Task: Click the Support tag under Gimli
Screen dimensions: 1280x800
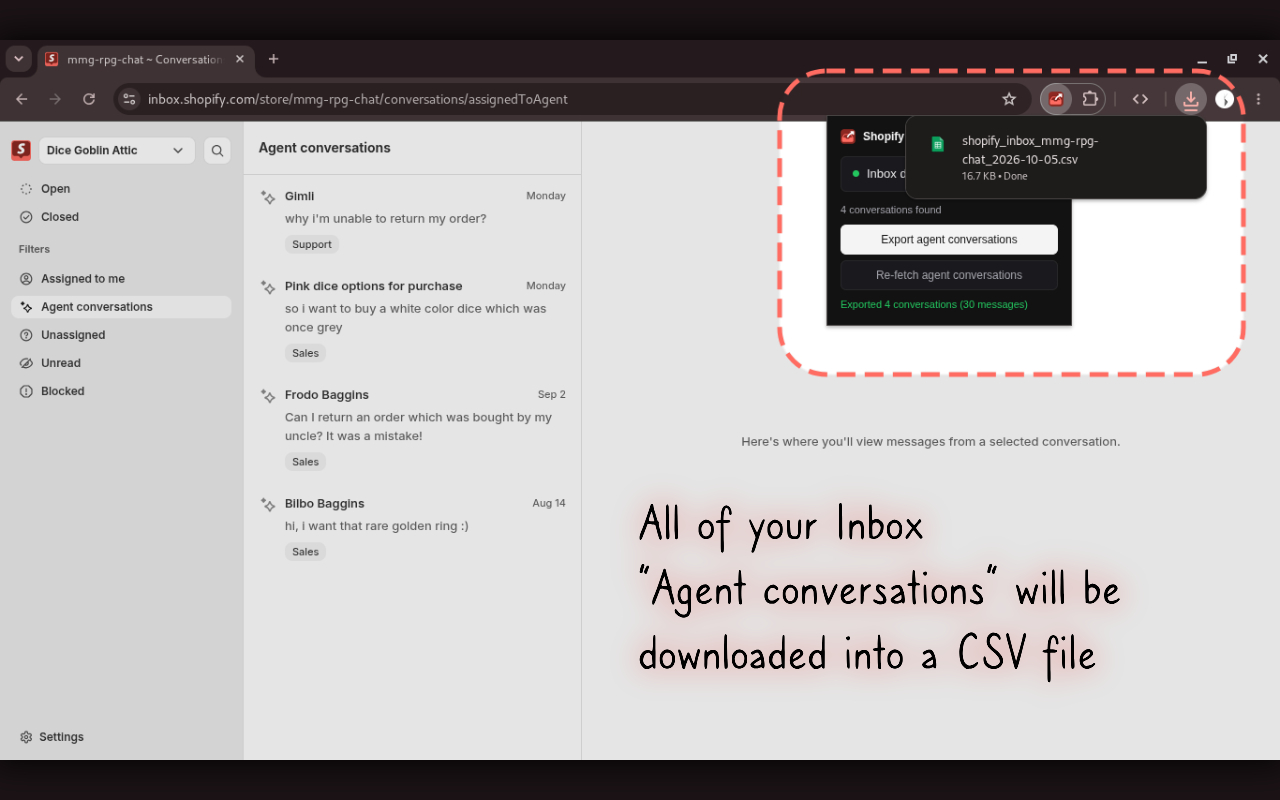Action: click(x=312, y=244)
